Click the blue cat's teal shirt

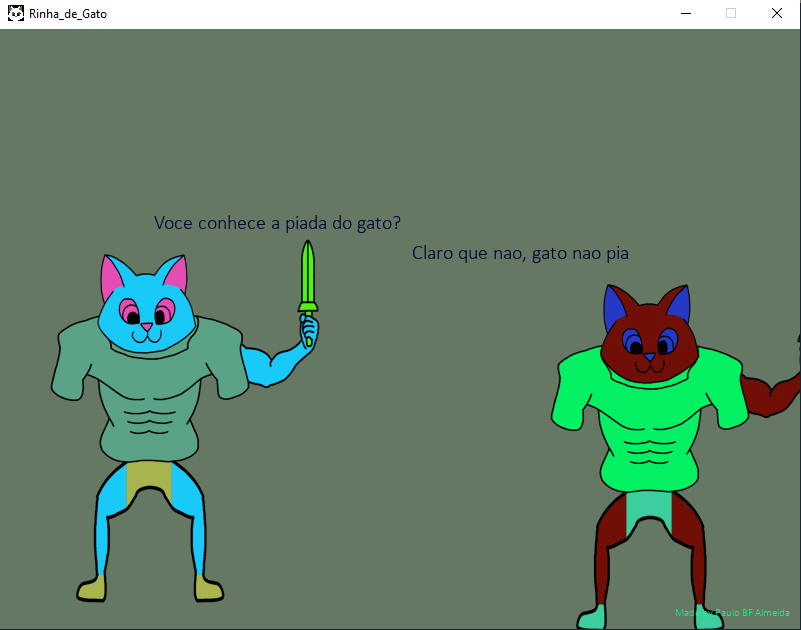point(148,391)
